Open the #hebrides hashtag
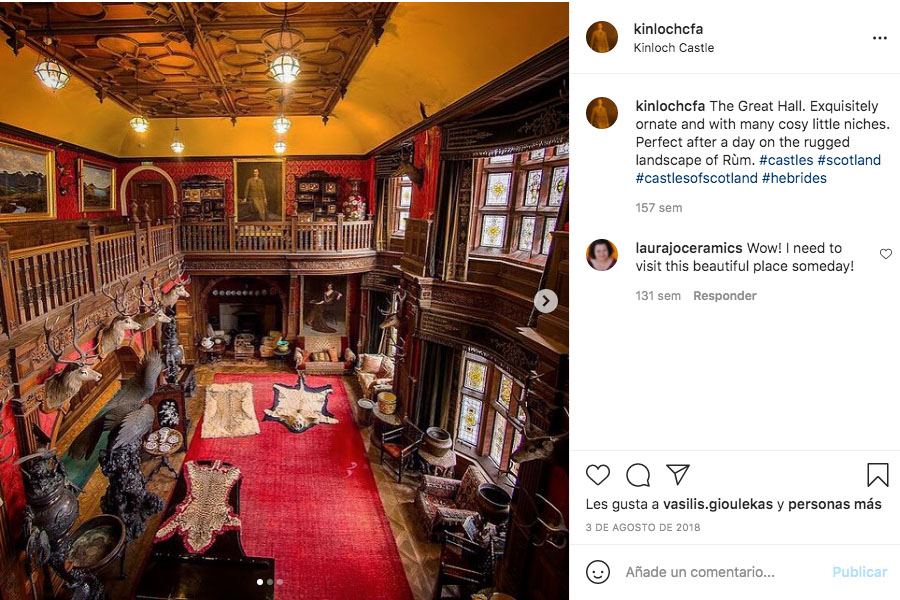This screenshot has width=900, height=600. 794,178
